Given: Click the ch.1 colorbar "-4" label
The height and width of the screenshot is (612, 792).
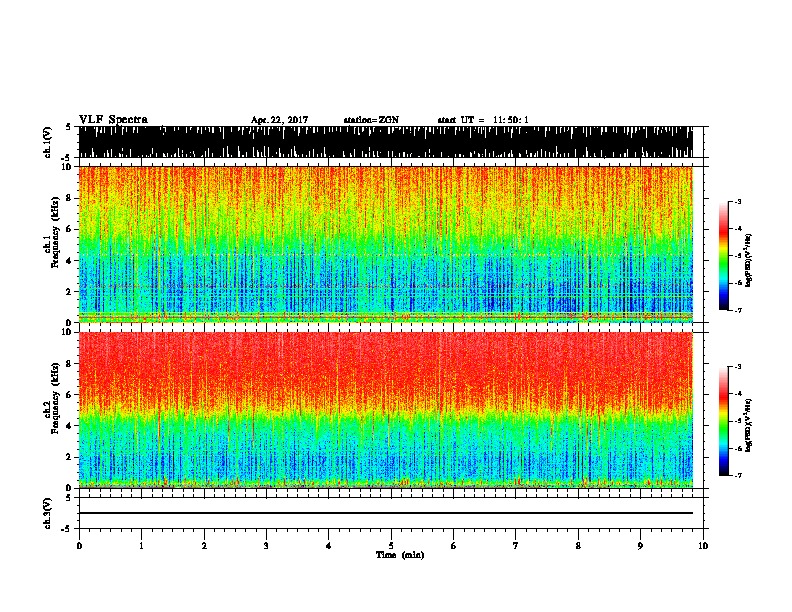Looking at the screenshot, I should pyautogui.click(x=738, y=229).
